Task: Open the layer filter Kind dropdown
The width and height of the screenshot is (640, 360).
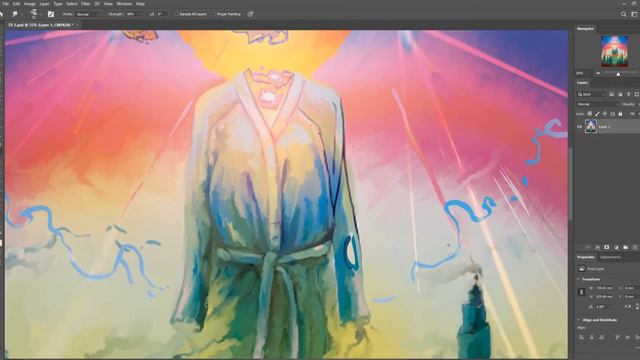Action: click(x=591, y=94)
